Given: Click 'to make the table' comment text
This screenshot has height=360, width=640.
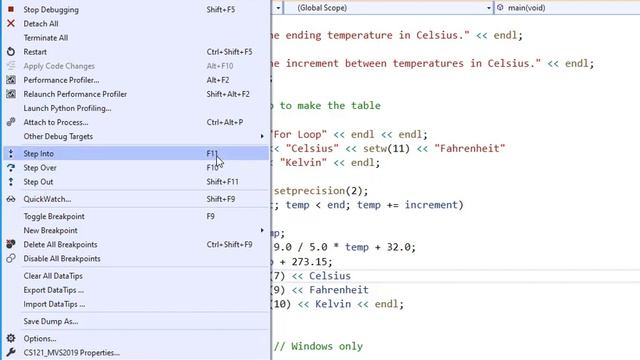Looking at the screenshot, I should click(x=330, y=105).
